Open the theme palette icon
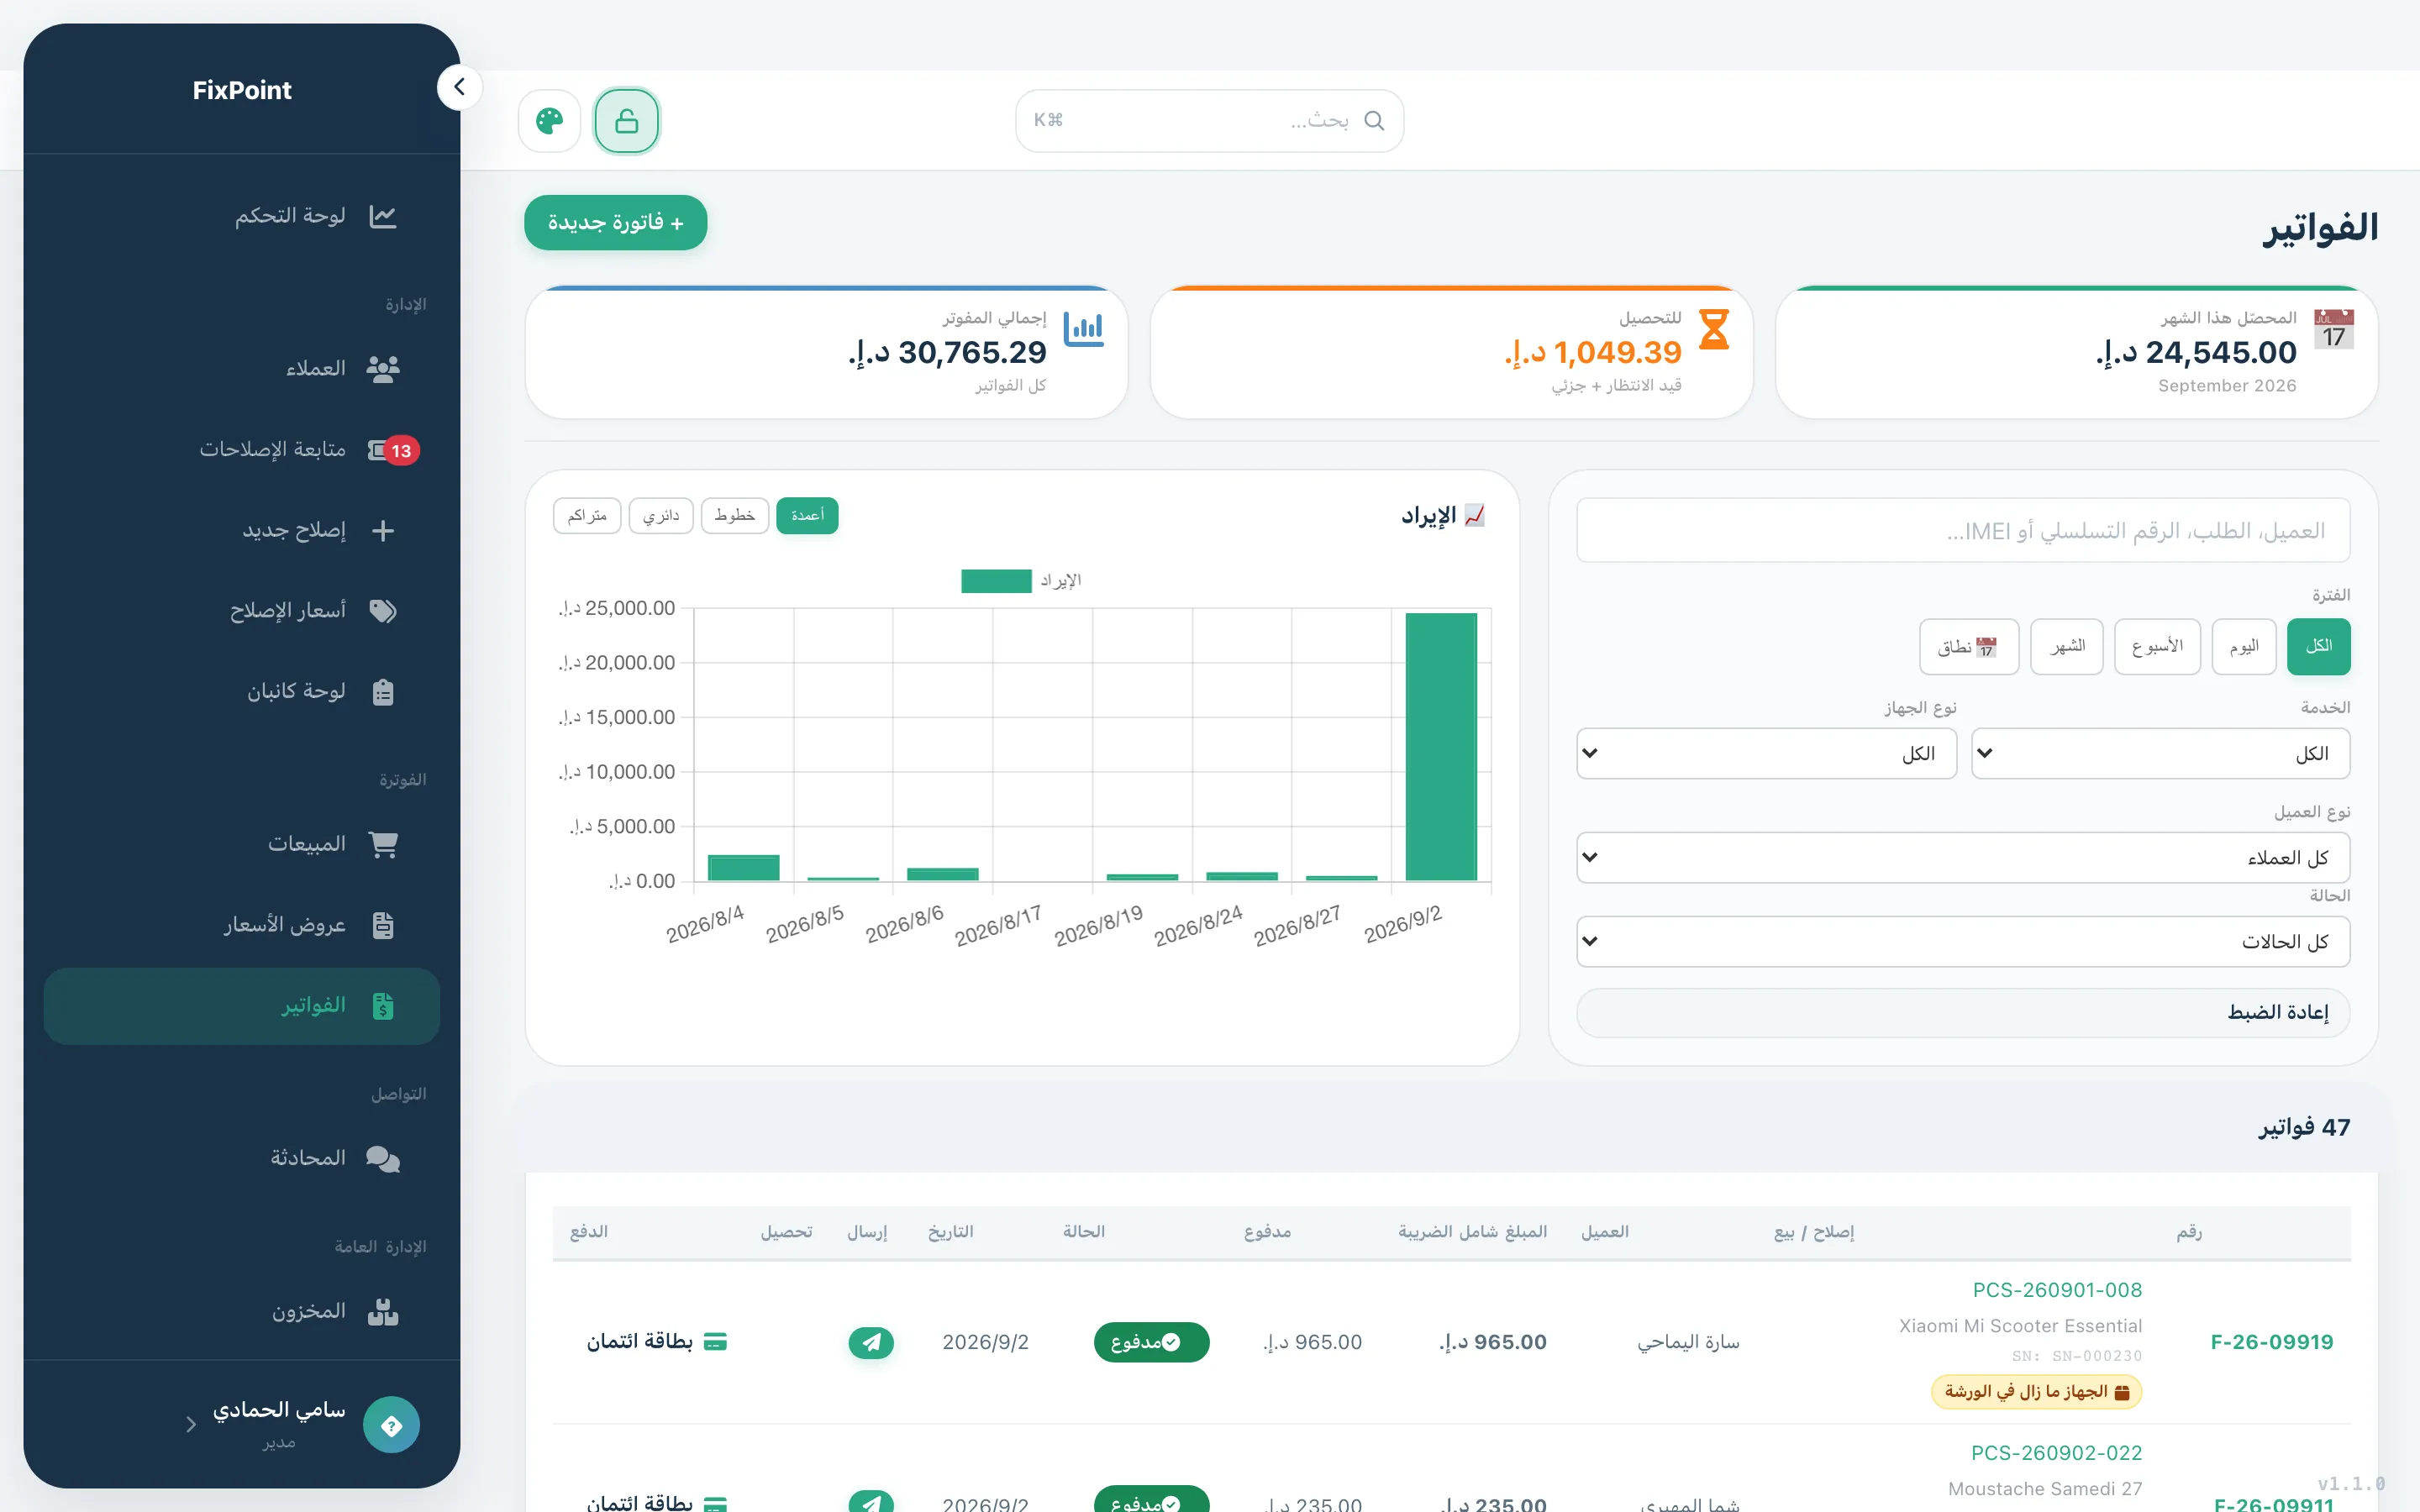The image size is (2420, 1512). coord(549,121)
